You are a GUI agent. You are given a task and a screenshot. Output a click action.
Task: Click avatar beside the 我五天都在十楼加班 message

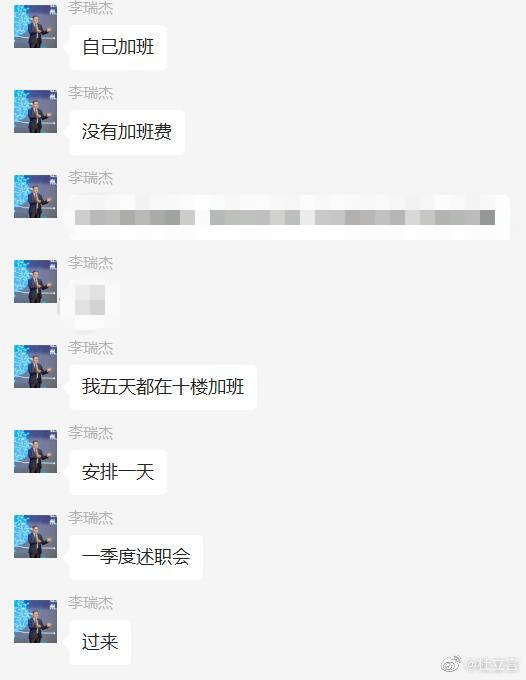pyautogui.click(x=35, y=366)
